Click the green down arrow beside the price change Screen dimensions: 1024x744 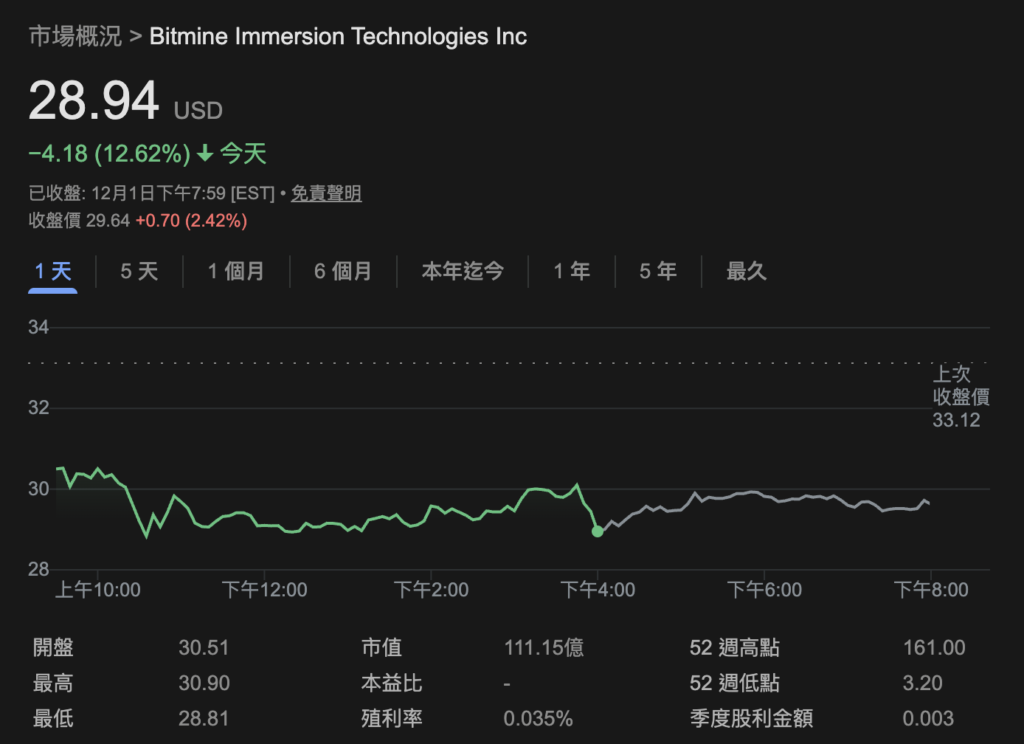[205, 154]
